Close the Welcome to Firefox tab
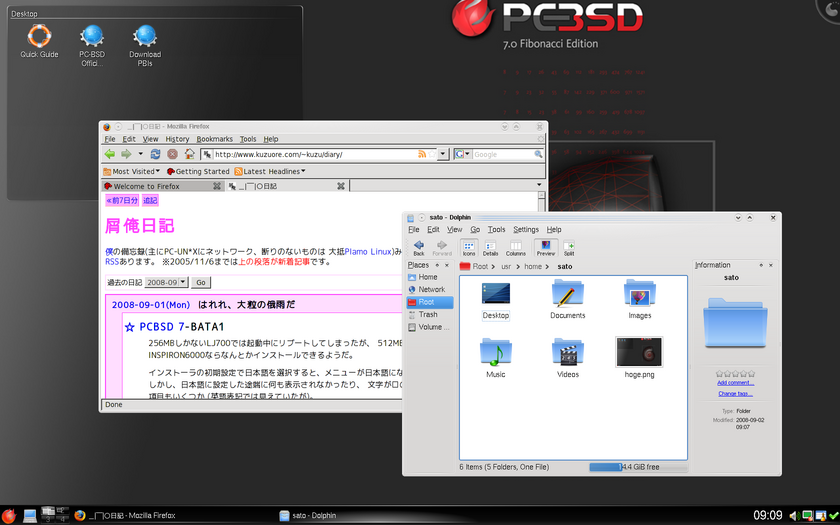The height and width of the screenshot is (525, 840). pos(217,186)
